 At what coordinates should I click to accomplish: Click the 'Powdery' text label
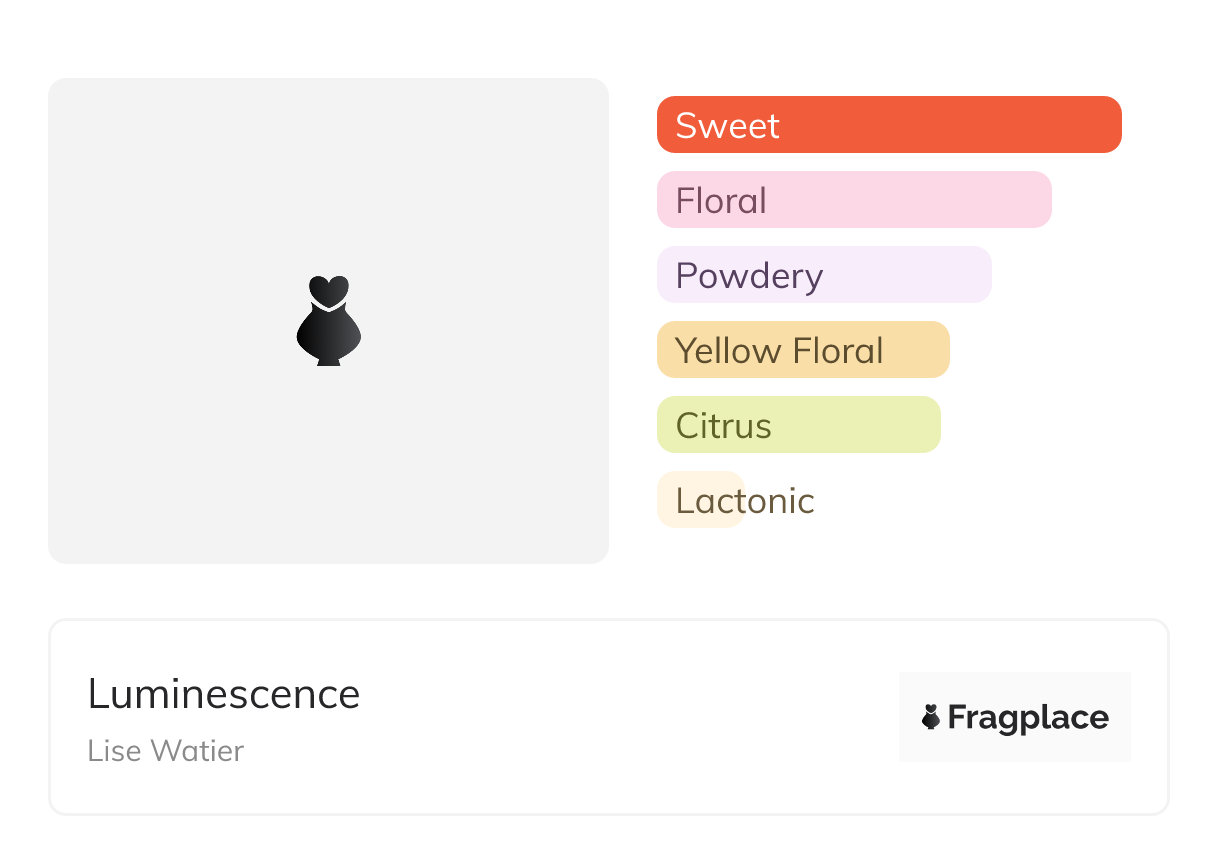(x=749, y=276)
